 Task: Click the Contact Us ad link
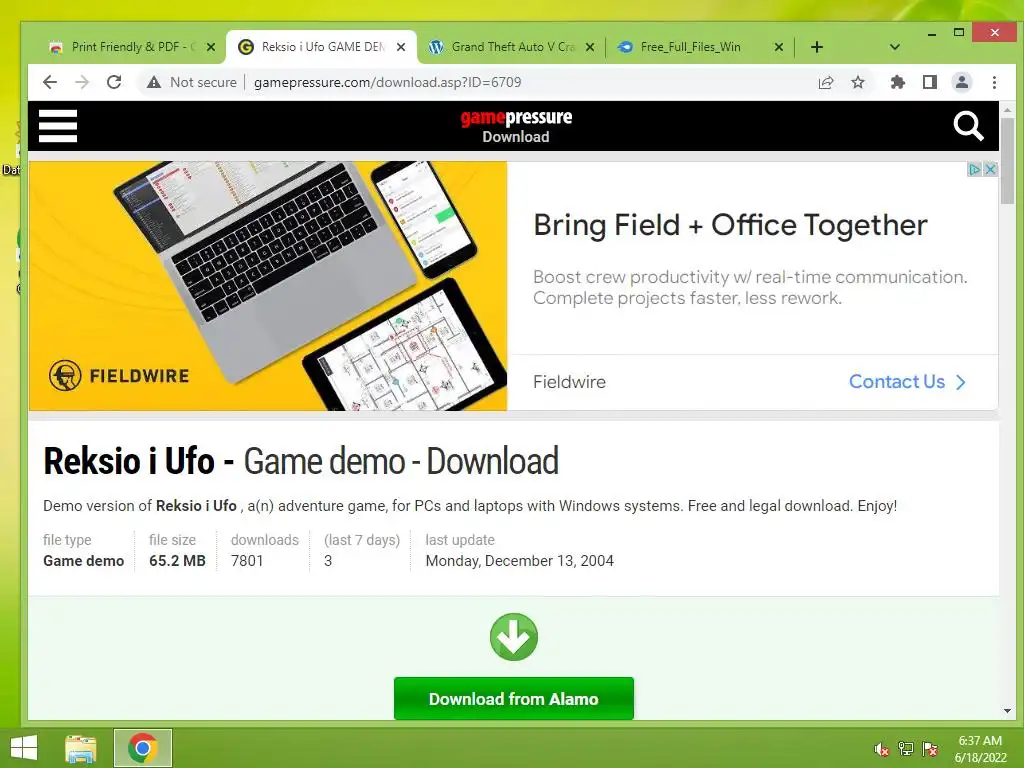pos(906,381)
